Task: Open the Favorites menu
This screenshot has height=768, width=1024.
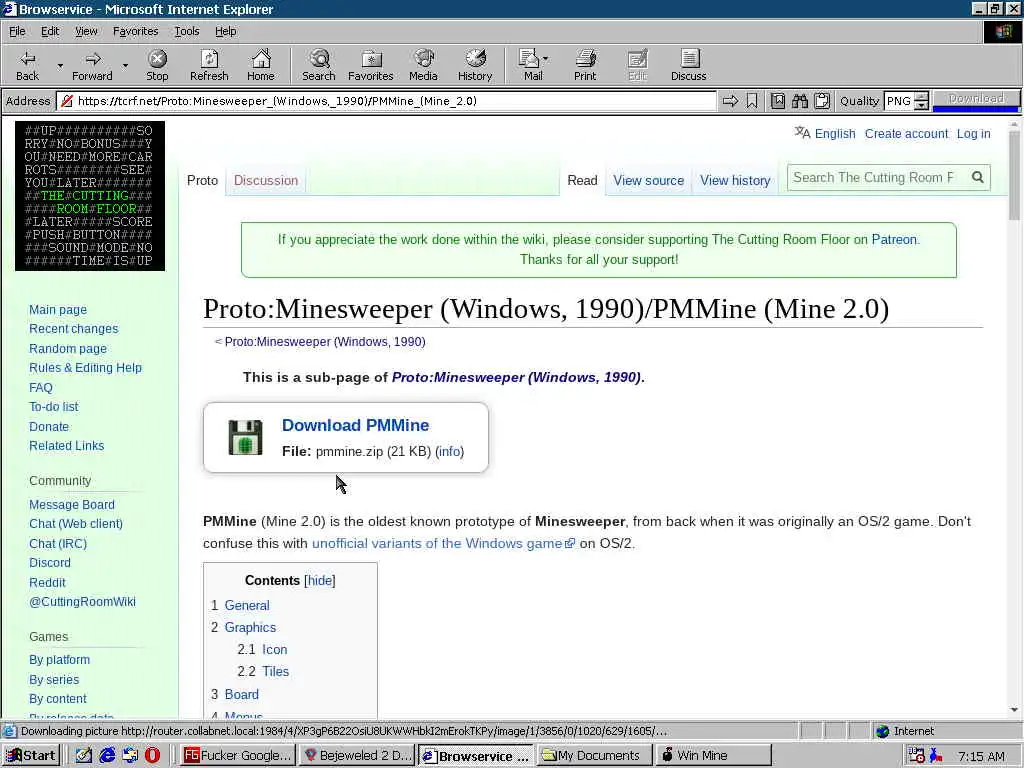Action: 135,31
